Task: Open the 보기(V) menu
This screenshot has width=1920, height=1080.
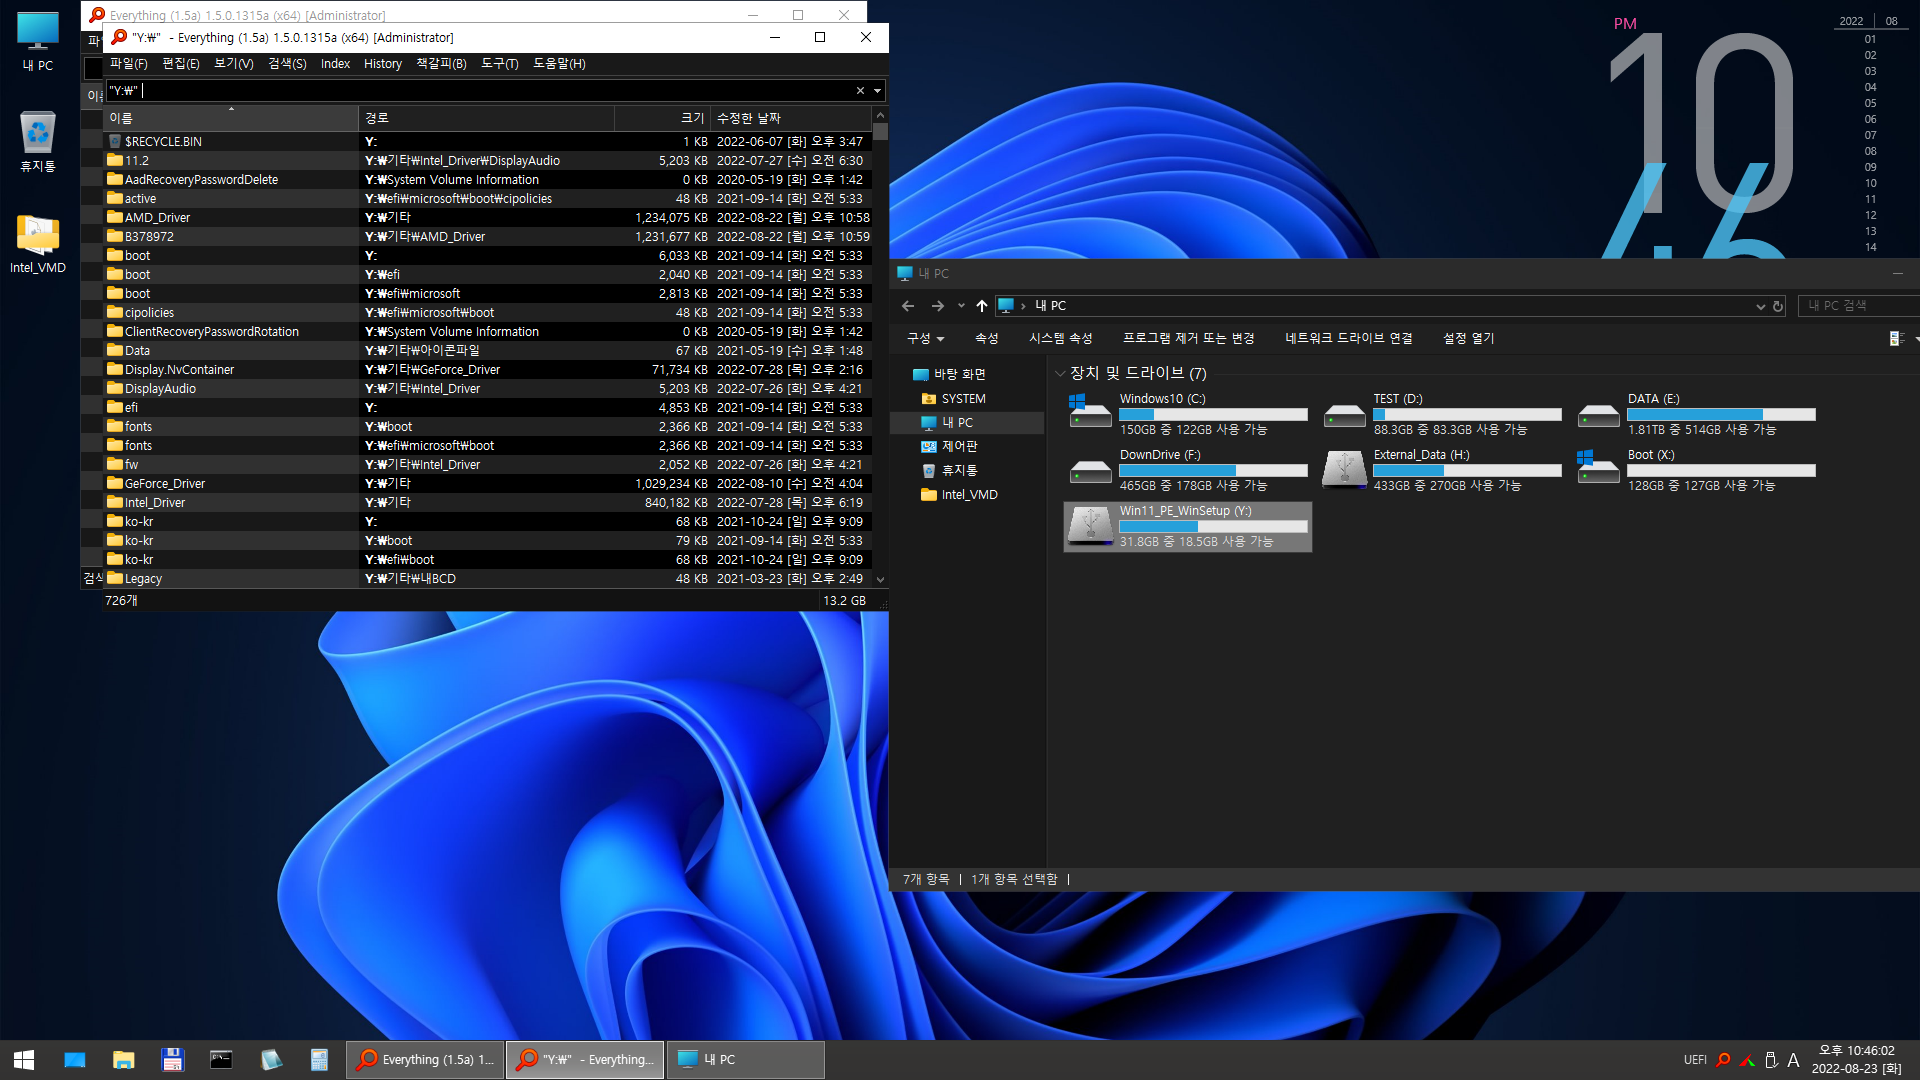Action: 234,64
